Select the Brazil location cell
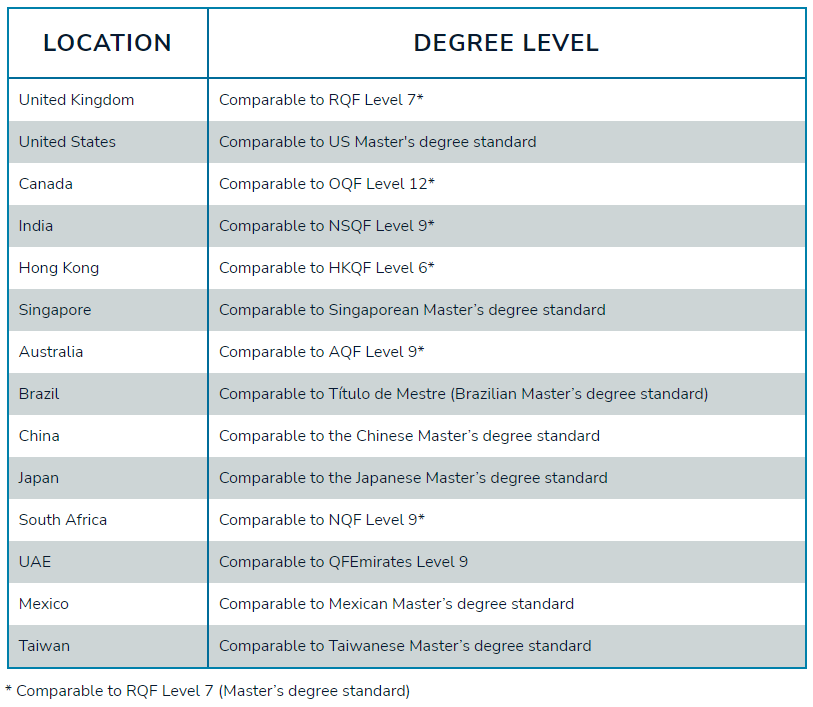The image size is (813, 707). (x=39, y=394)
